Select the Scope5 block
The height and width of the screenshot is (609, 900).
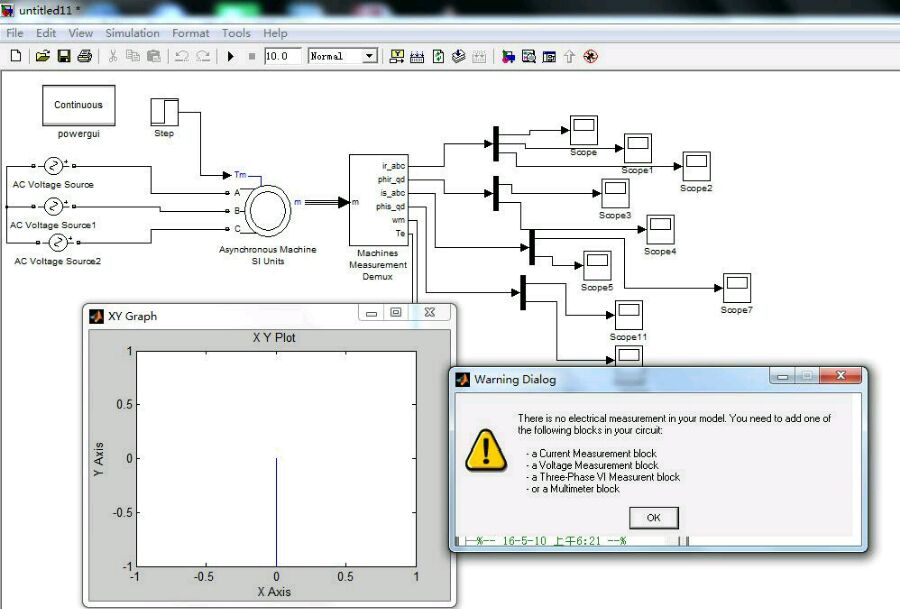pyautogui.click(x=597, y=266)
